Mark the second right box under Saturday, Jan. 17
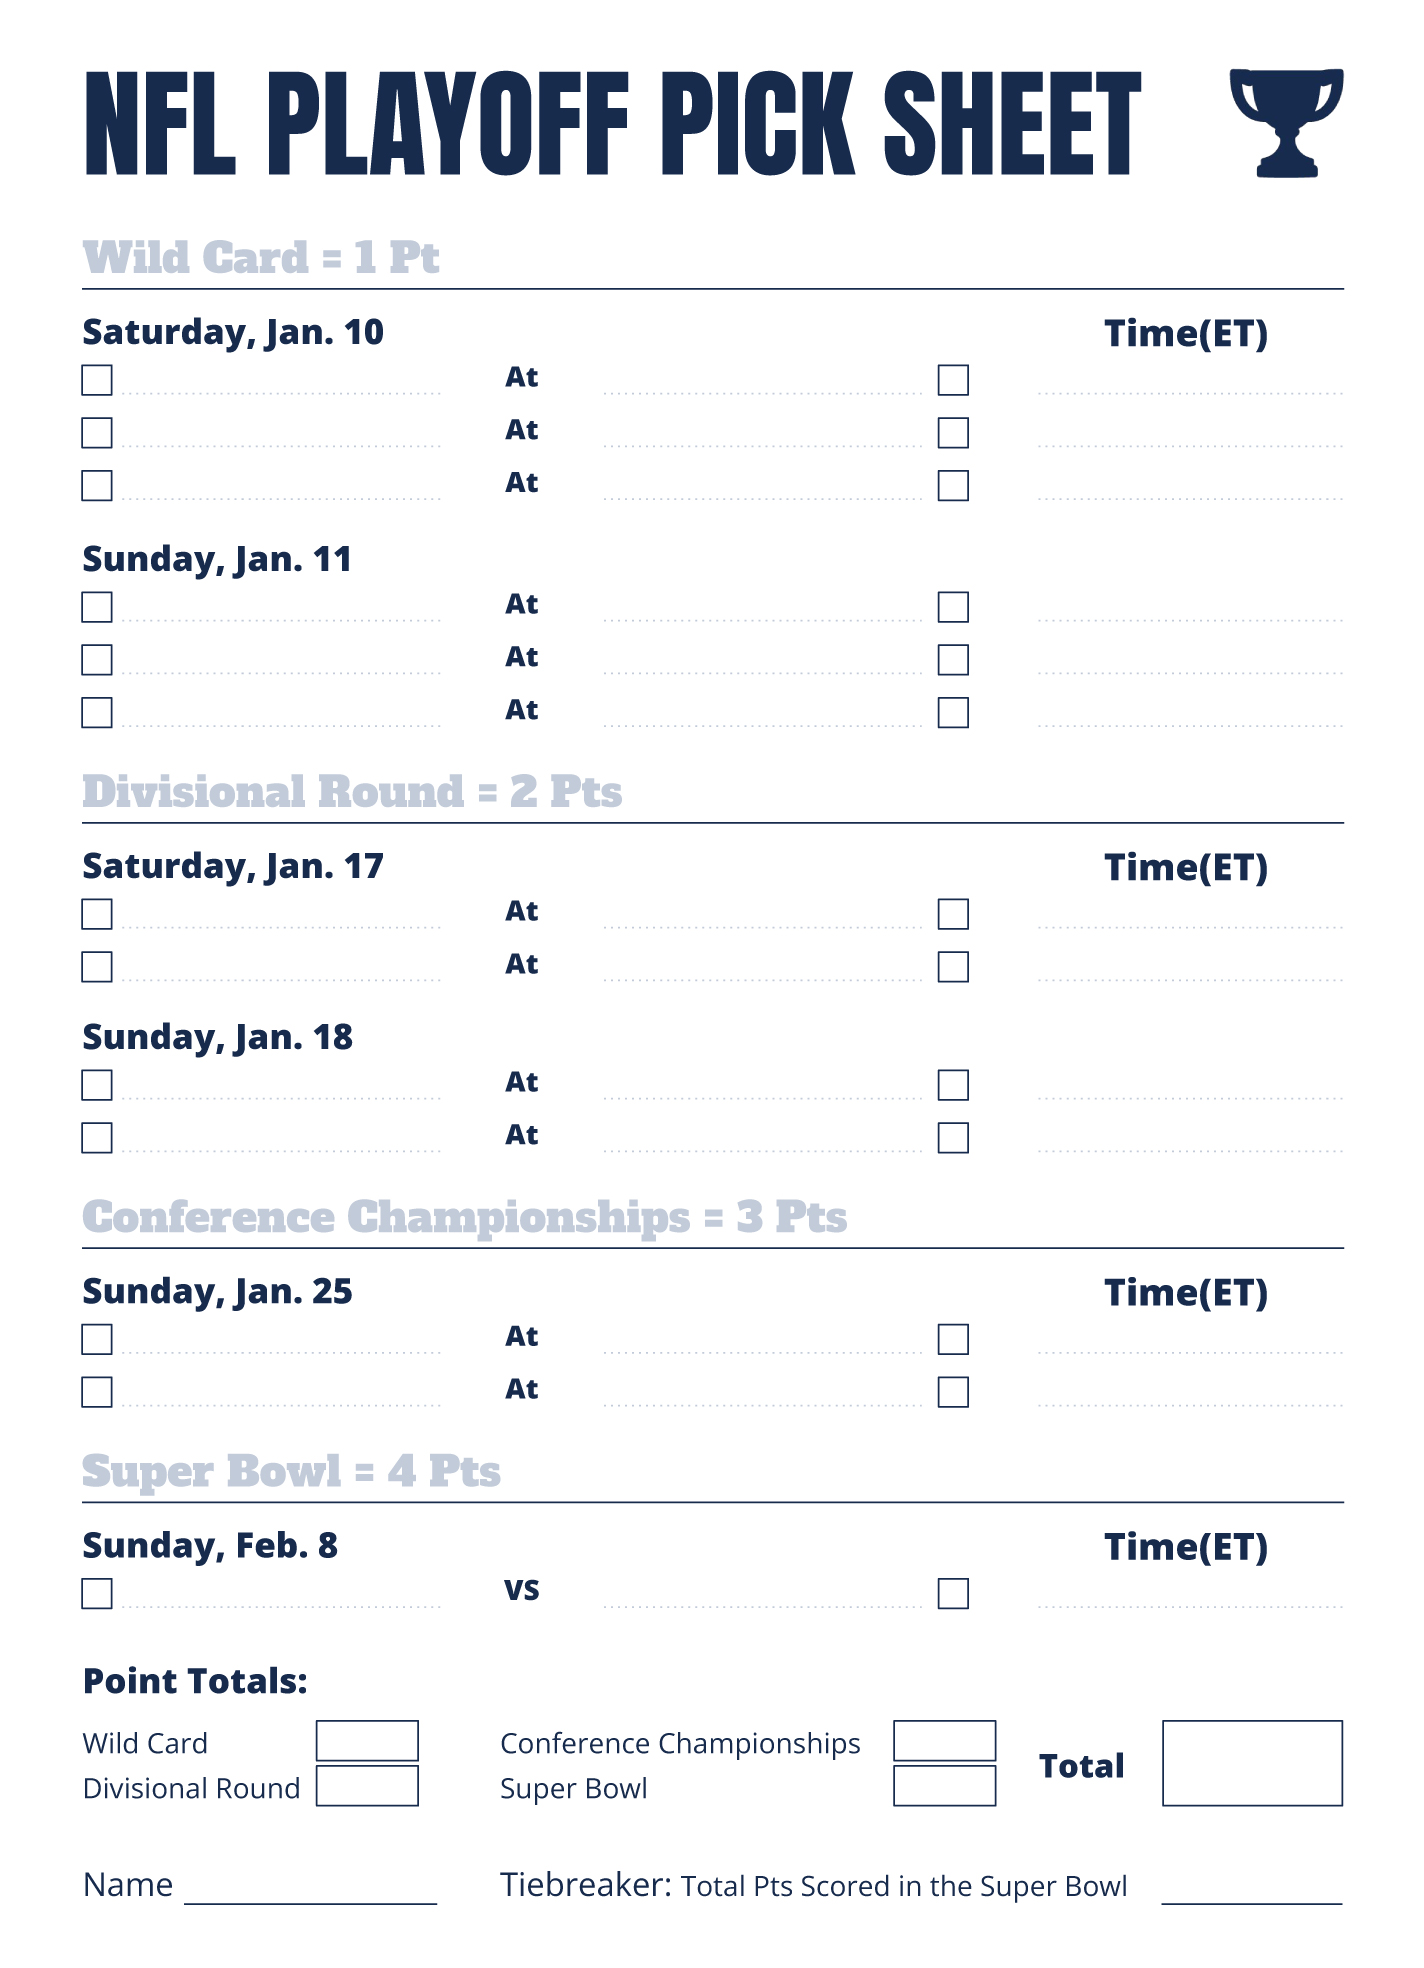1424x1968 pixels. [953, 967]
